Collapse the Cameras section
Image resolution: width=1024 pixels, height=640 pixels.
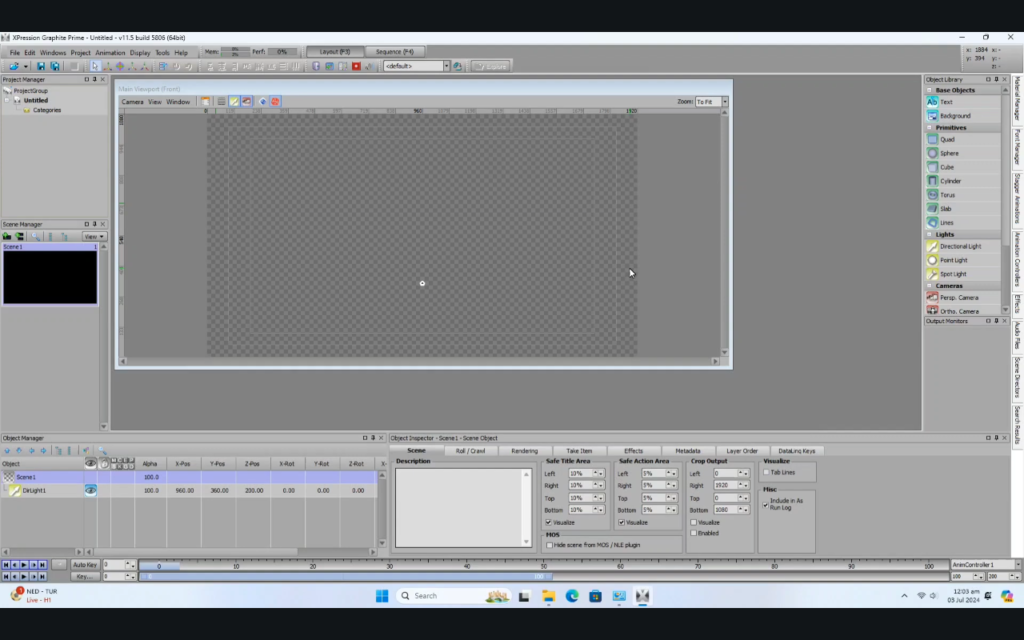929,286
